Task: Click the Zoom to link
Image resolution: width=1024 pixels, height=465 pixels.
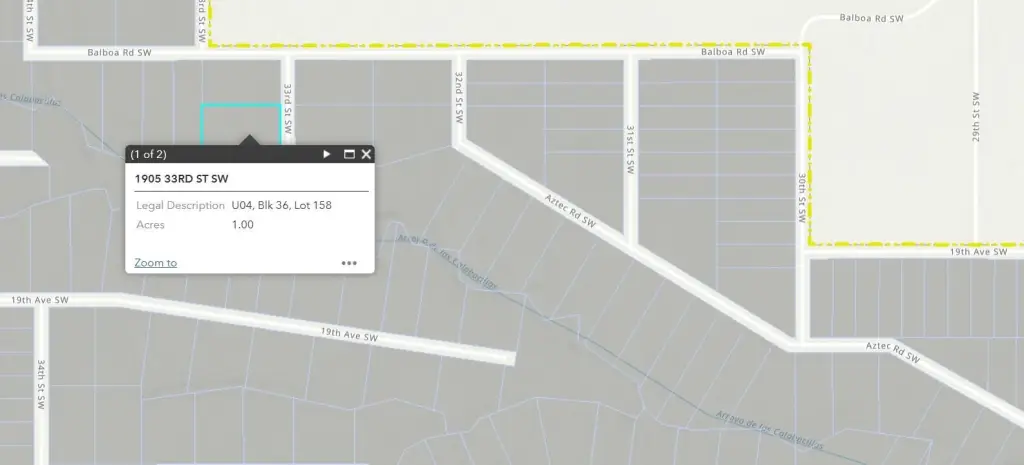Action: click(156, 263)
